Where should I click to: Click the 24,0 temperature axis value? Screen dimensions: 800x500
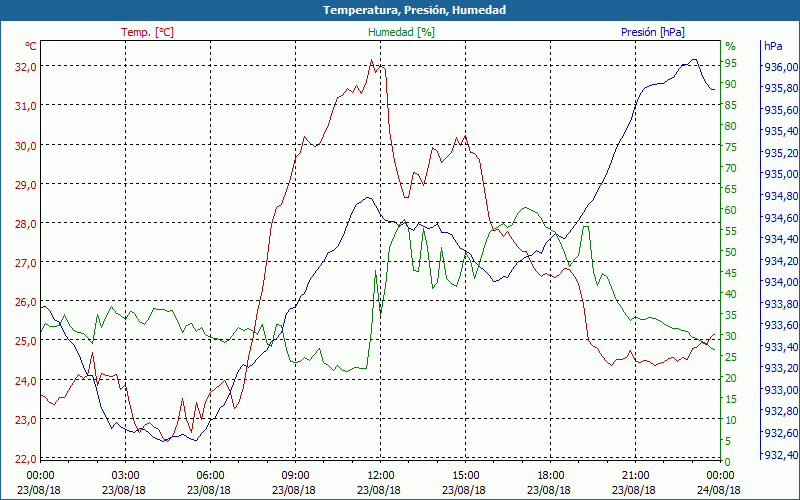coord(27,381)
